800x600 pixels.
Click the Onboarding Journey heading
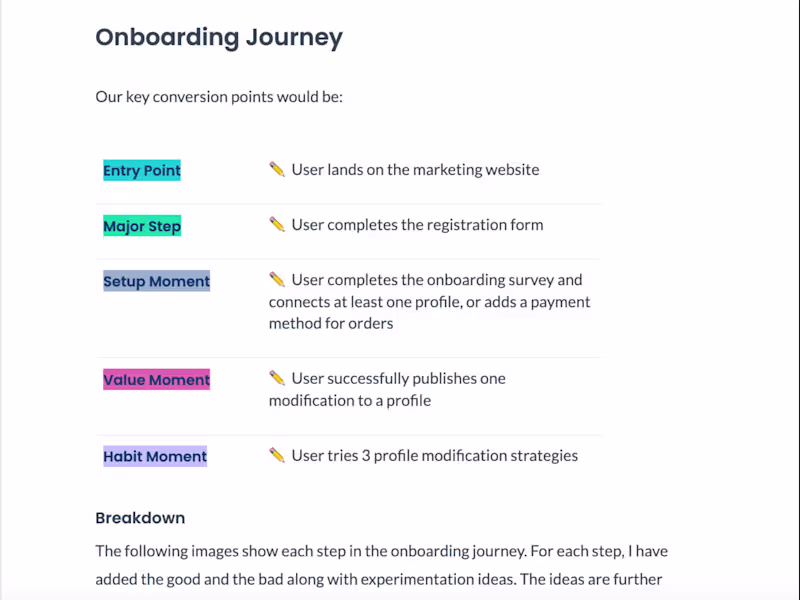click(219, 38)
